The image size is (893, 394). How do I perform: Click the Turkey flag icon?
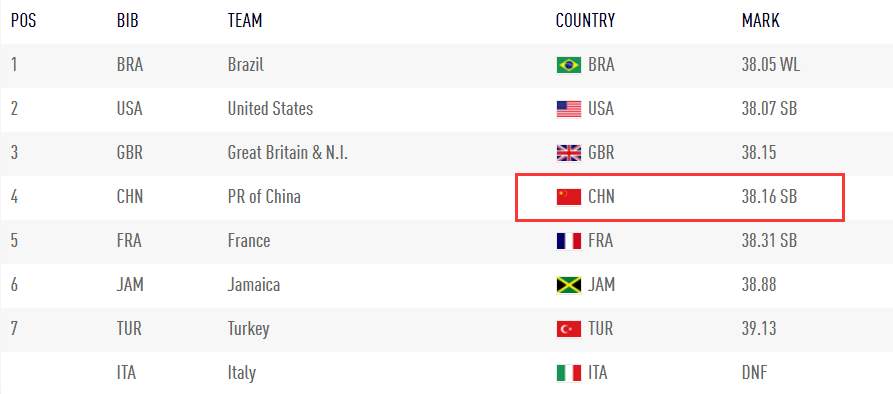[x=568, y=329]
